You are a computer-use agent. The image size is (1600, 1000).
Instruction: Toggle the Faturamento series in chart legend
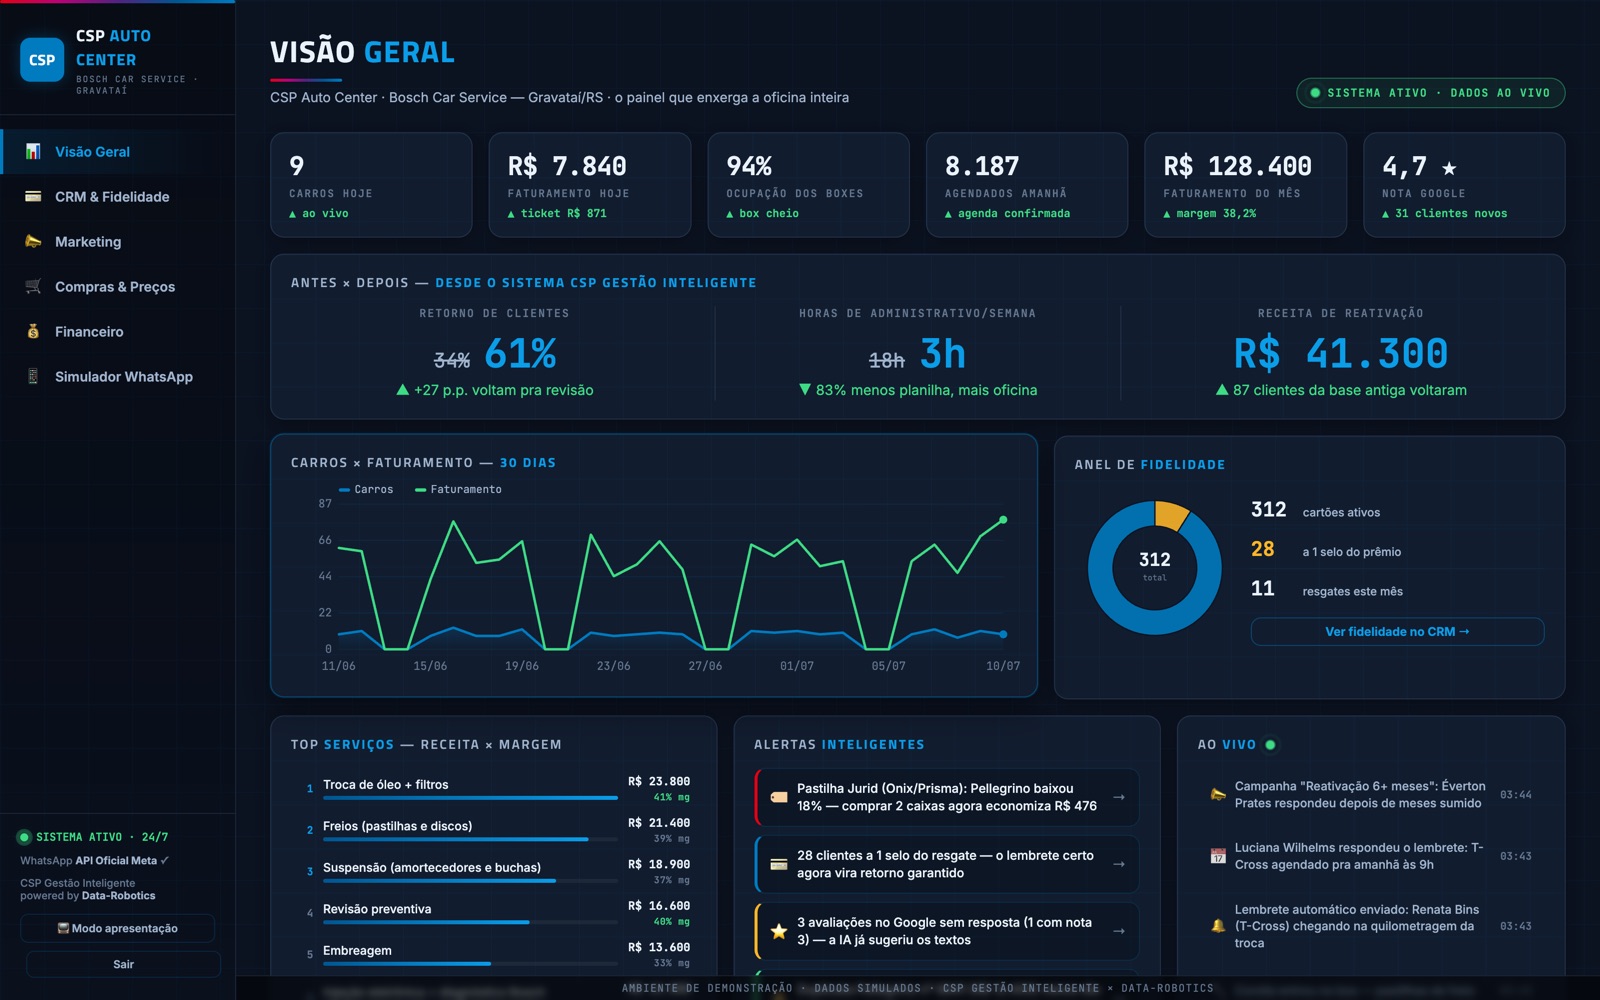click(459, 489)
